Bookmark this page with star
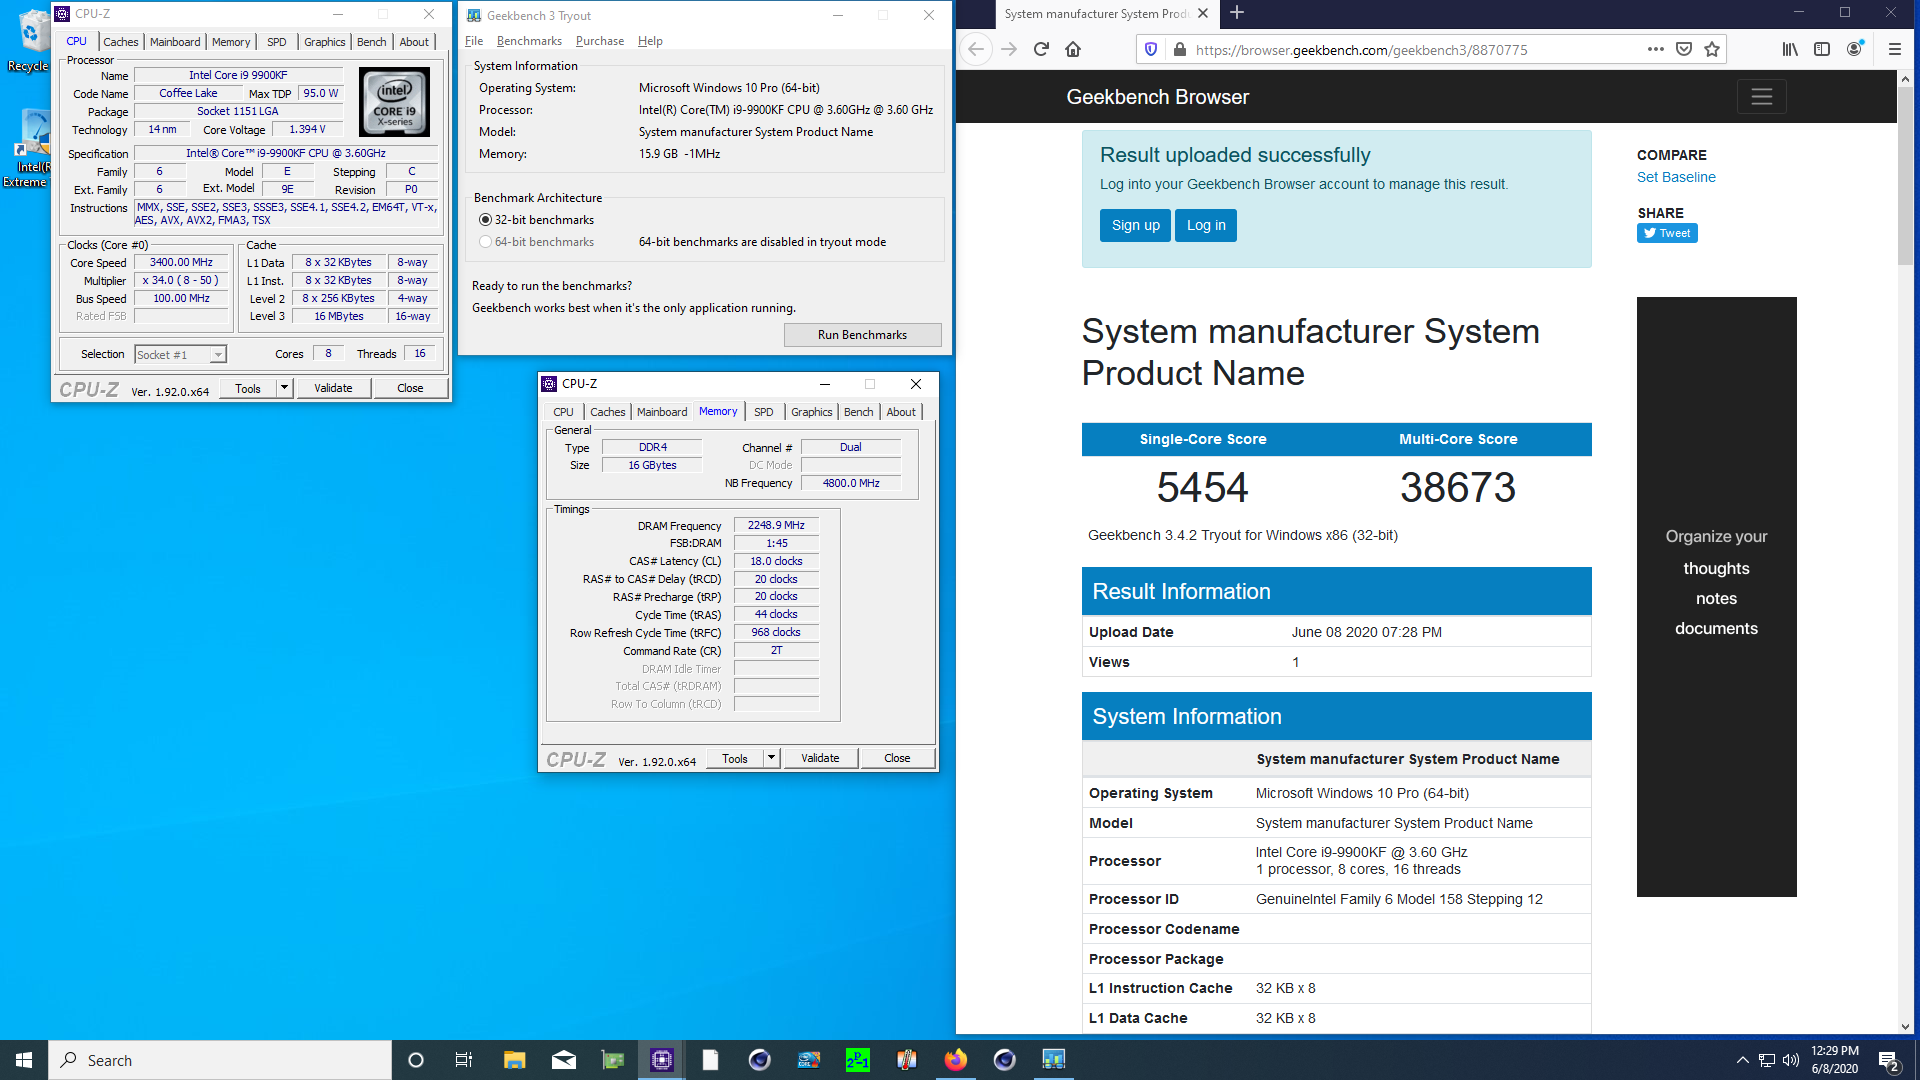This screenshot has width=1920, height=1080. tap(1712, 49)
